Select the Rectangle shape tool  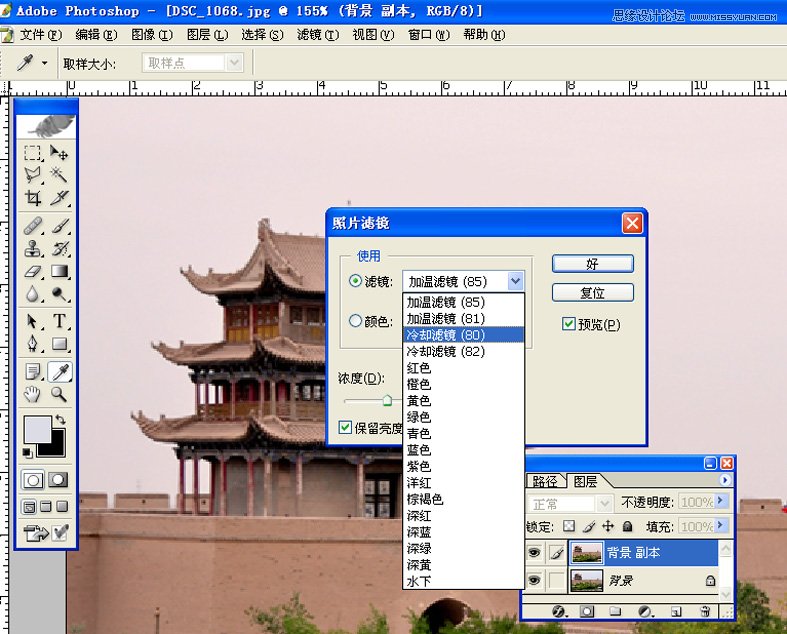click(x=59, y=344)
